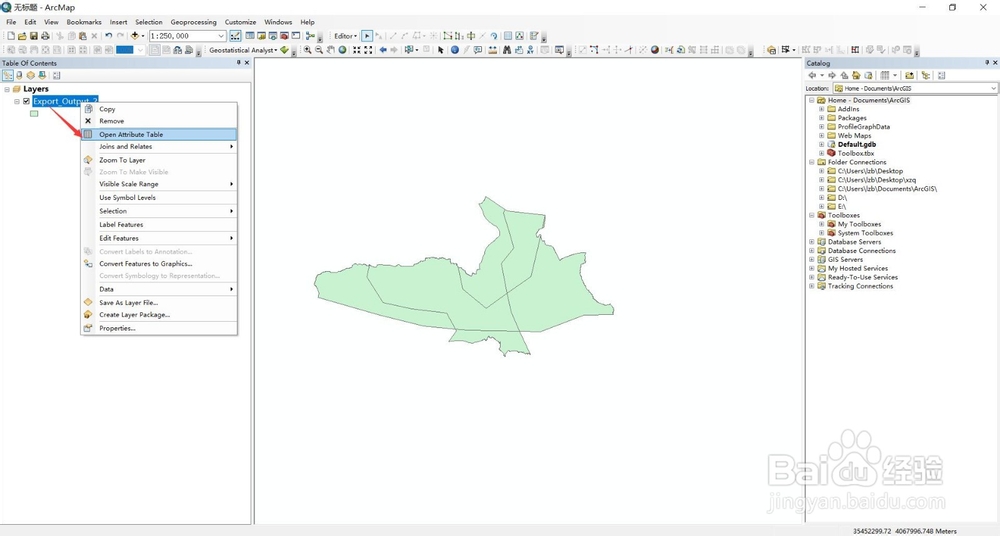Select the Zoom In magnifier tool

[x=307, y=50]
